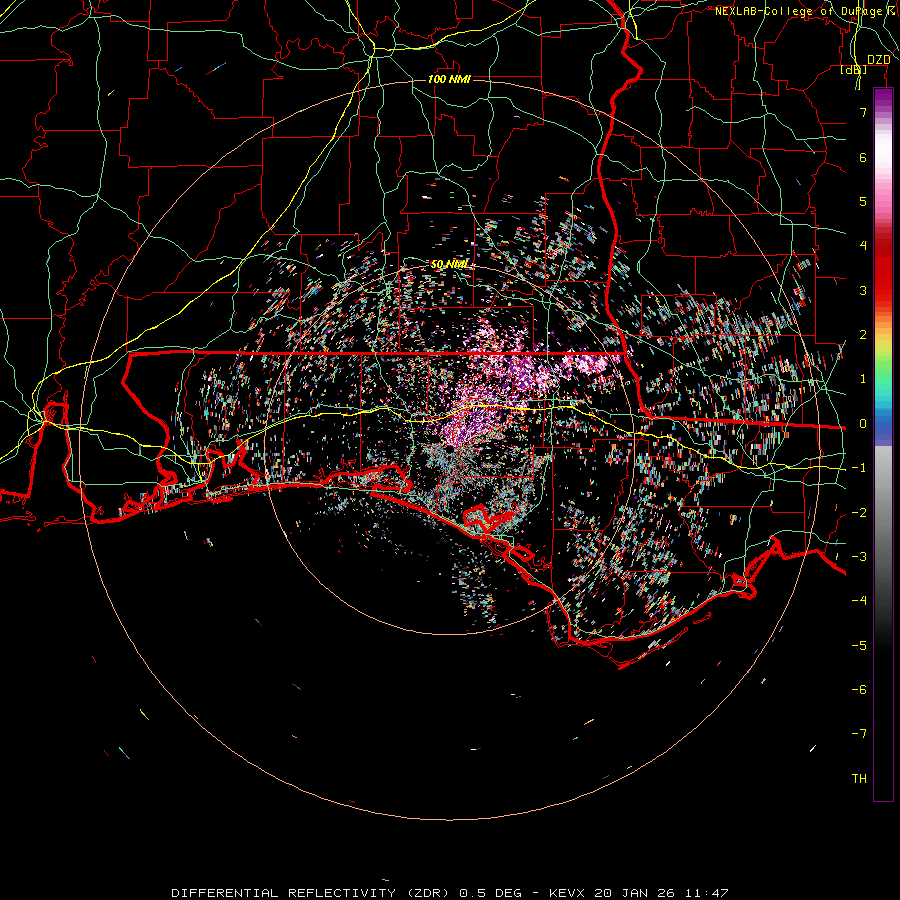Click the -6 value on the scale
Screen dimensions: 900x900
[859, 690]
